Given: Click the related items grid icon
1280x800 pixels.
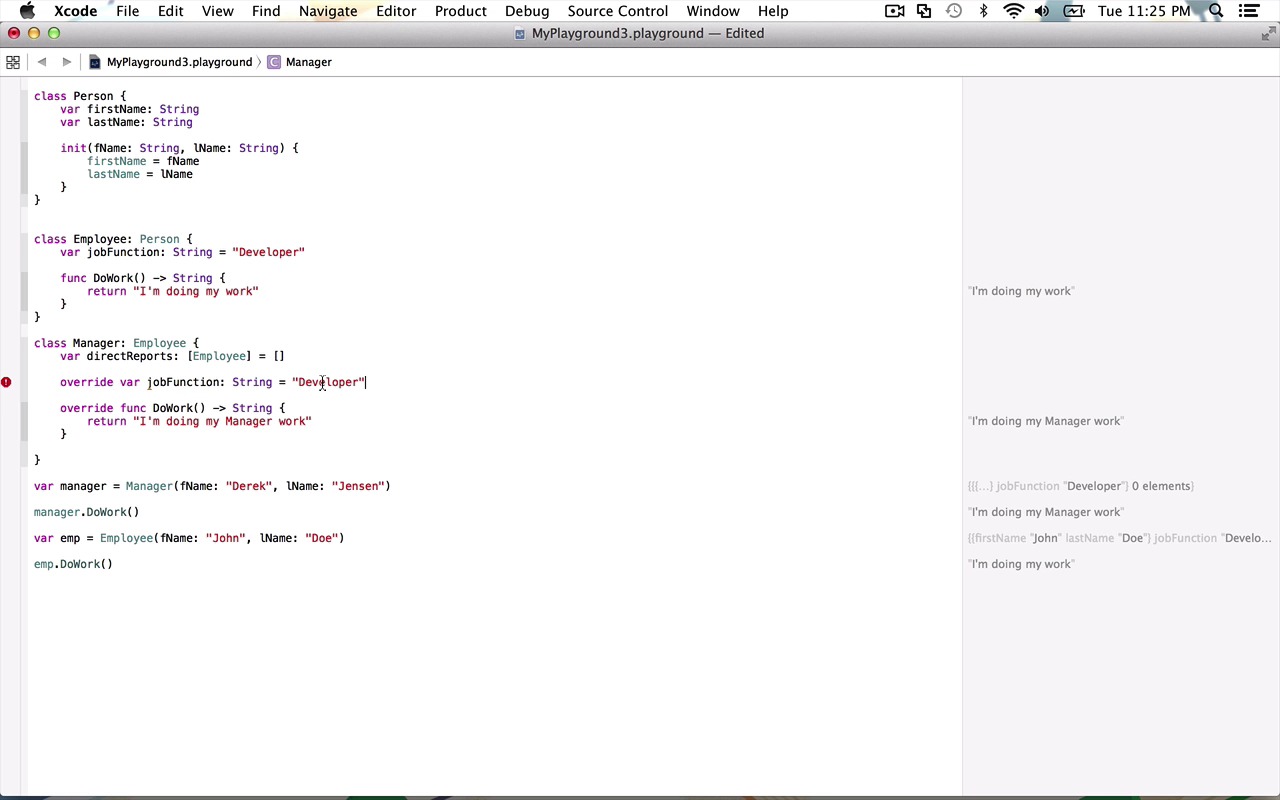Looking at the screenshot, I should [13, 62].
